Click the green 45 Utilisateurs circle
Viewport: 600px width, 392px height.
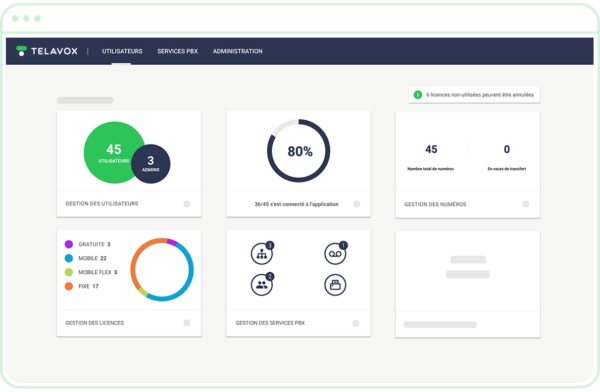(114, 152)
